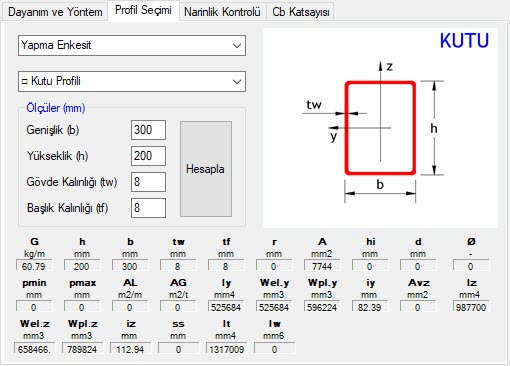Select the It value 1317009

227,349
